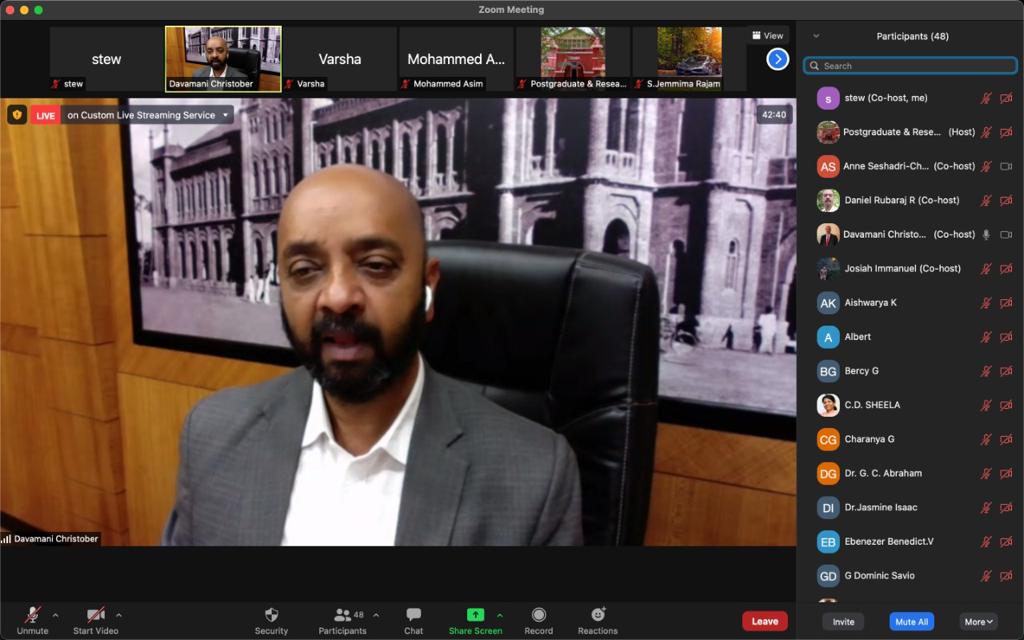Toggle Start Video camera button
Viewport: 1024px width, 640px height.
pos(95,615)
